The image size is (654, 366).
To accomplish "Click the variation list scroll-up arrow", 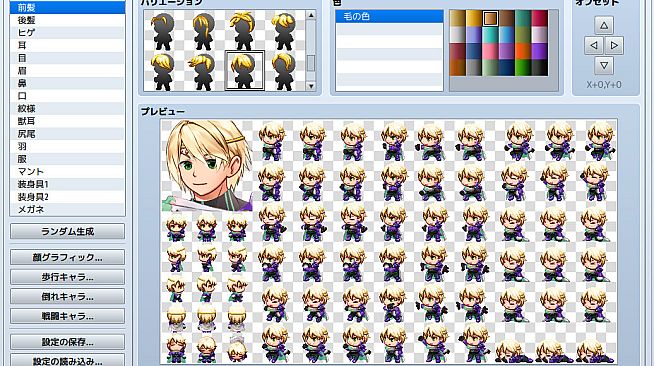I will tap(311, 15).
